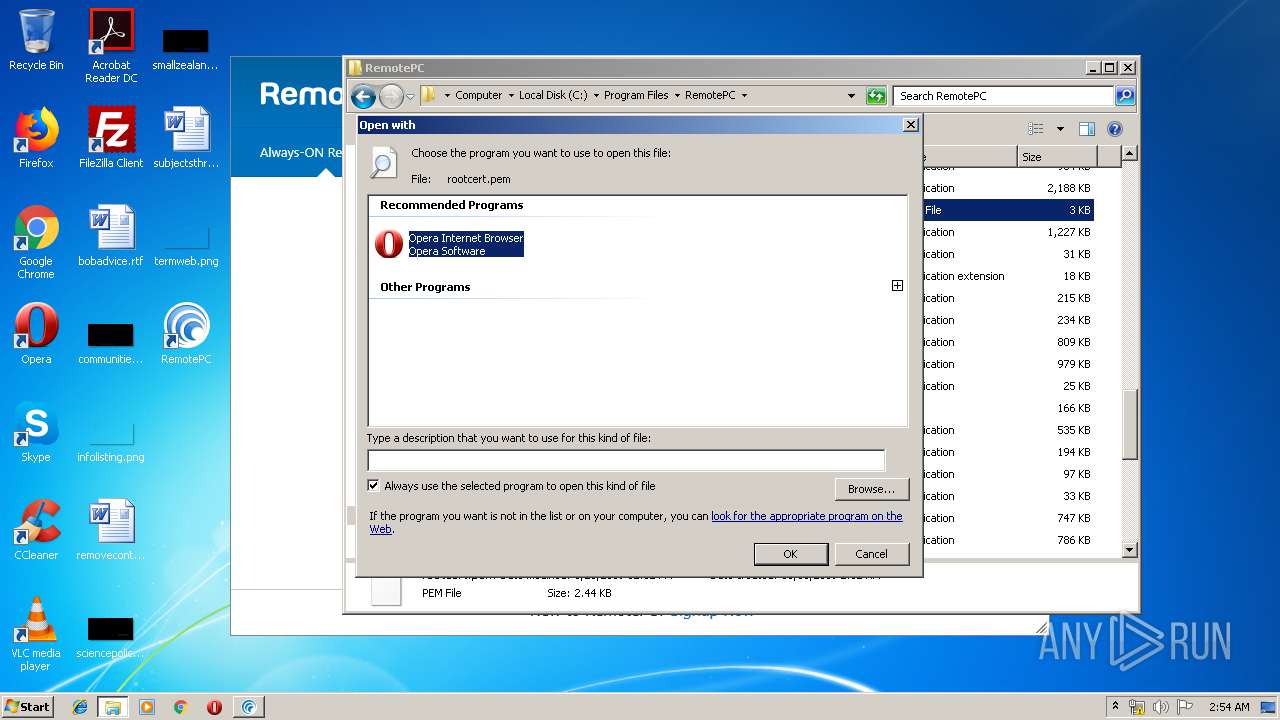Focus the file description text field
Viewport: 1280px width, 720px height.
click(x=626, y=460)
